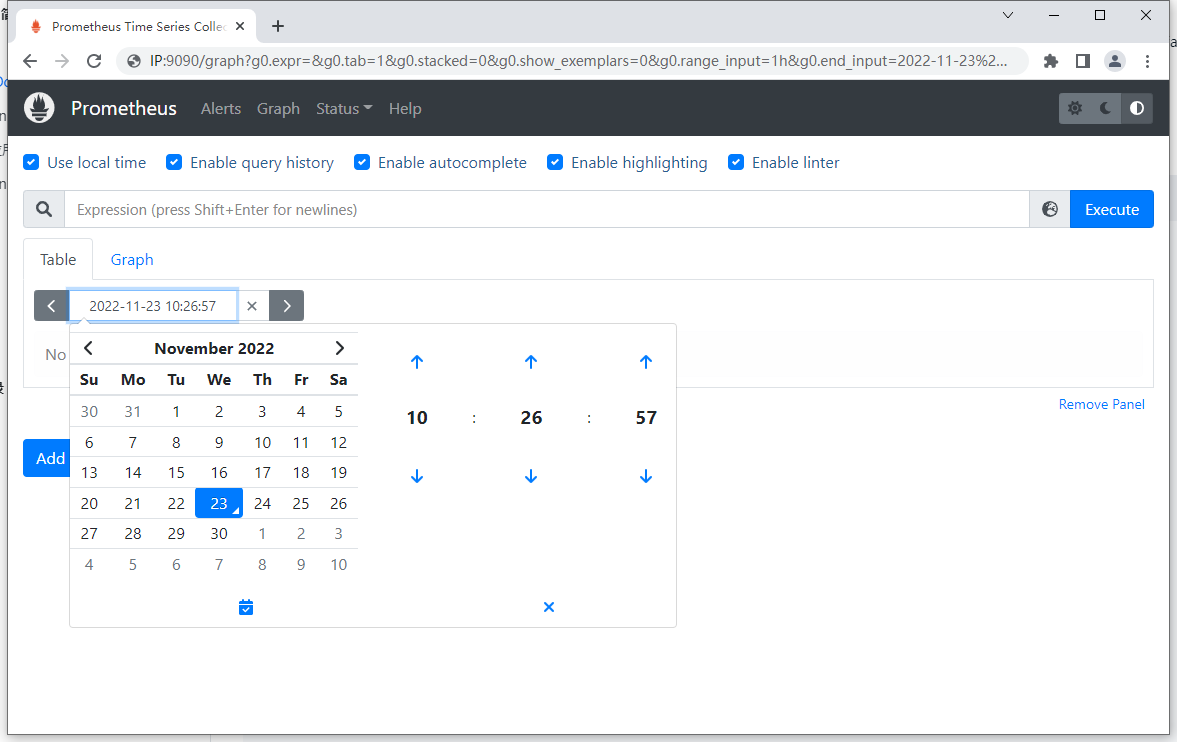Click the November 2022 month header
1177x742 pixels.
[x=214, y=348]
